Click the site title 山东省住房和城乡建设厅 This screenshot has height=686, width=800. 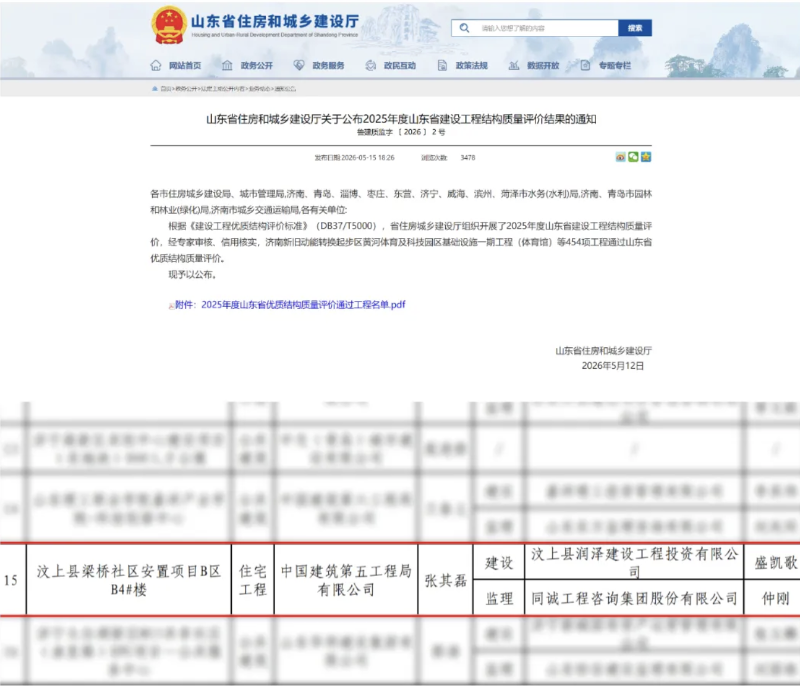275,21
